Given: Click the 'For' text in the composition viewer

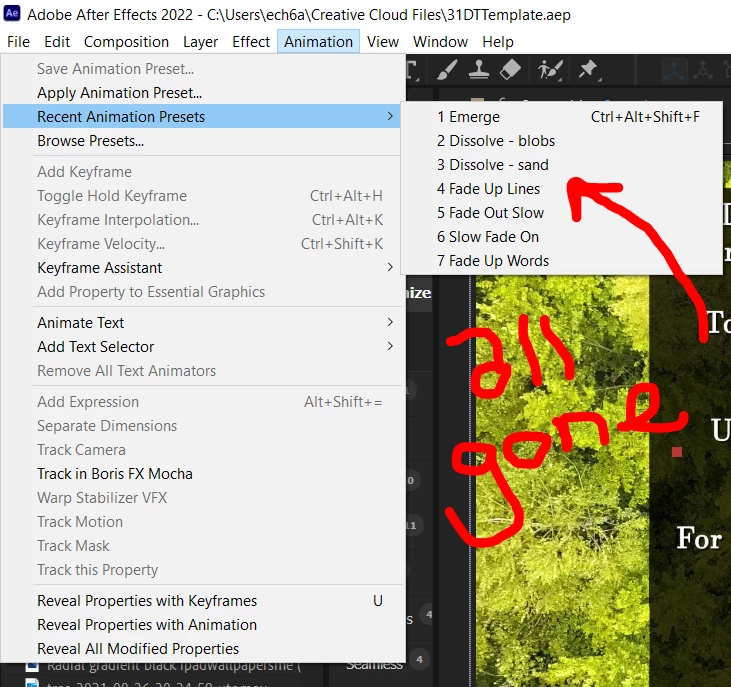Looking at the screenshot, I should (699, 538).
